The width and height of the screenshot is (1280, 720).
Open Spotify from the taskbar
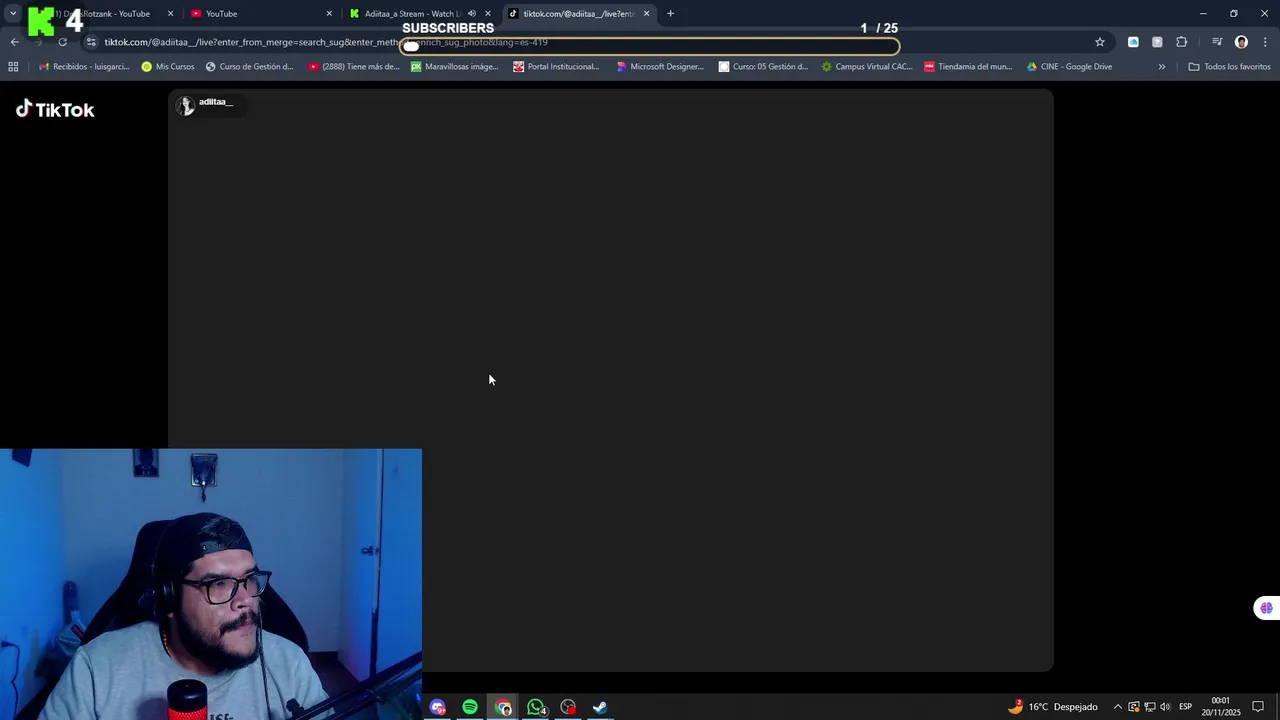[470, 707]
